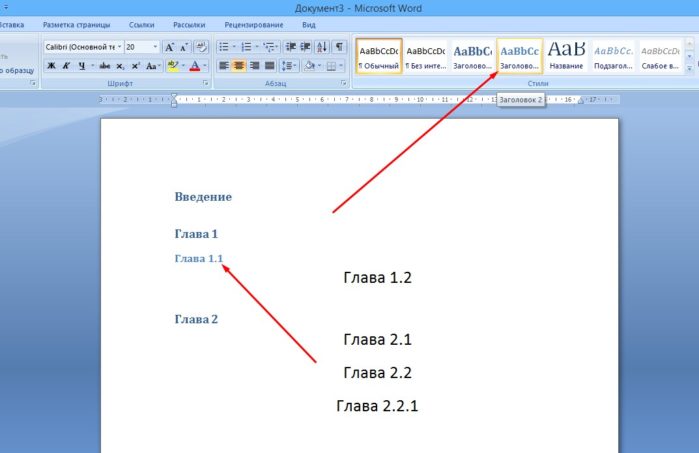Apply the Название style
This screenshot has width=699, height=453.
[566, 56]
